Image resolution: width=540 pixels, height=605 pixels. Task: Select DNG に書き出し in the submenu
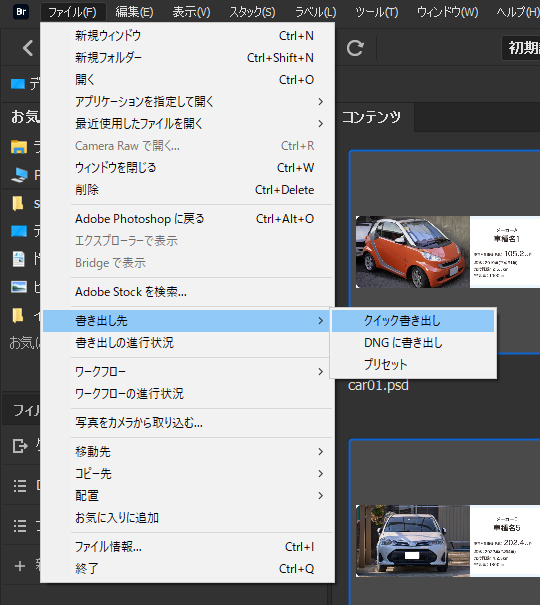pos(413,343)
